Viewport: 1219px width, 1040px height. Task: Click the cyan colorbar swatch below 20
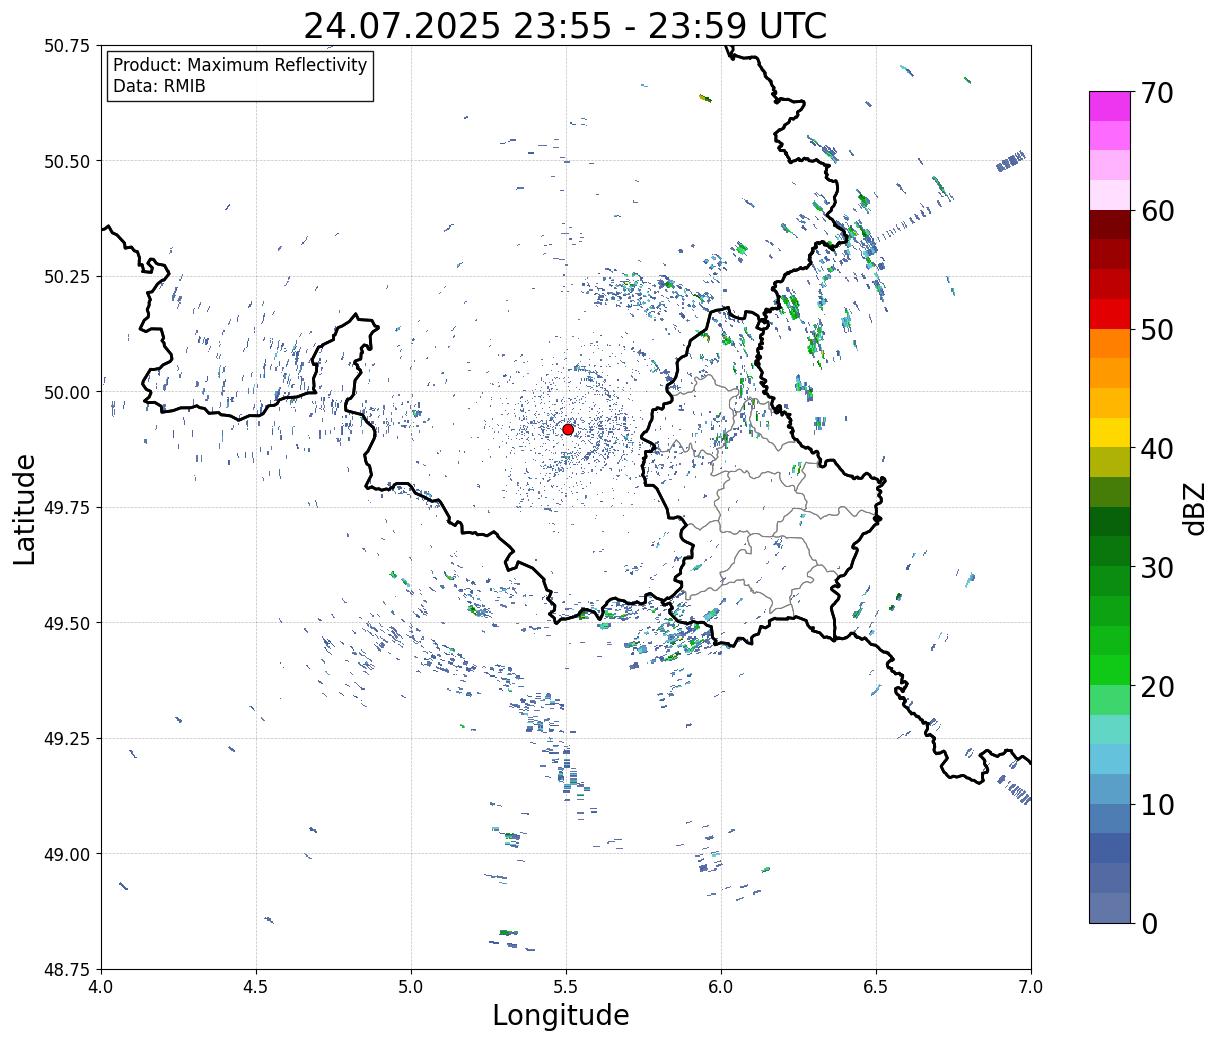point(1110,729)
